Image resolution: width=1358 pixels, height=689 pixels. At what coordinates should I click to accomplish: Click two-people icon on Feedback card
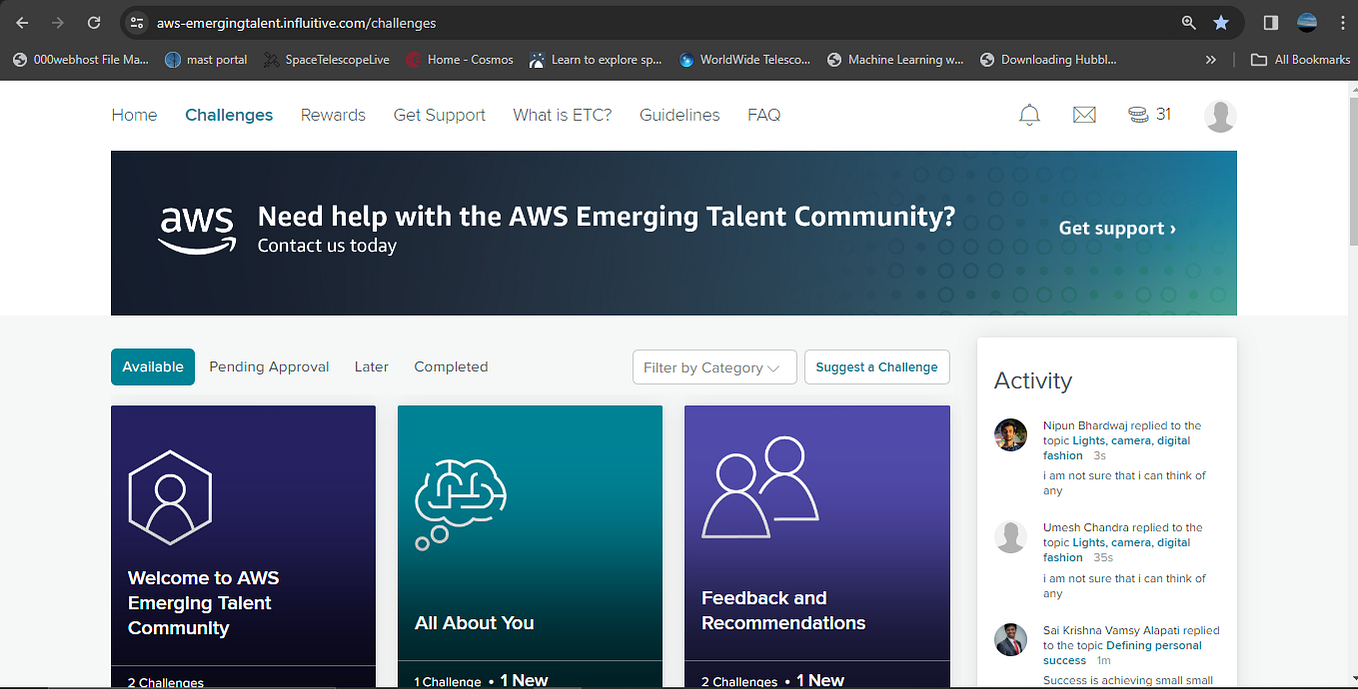(x=760, y=487)
